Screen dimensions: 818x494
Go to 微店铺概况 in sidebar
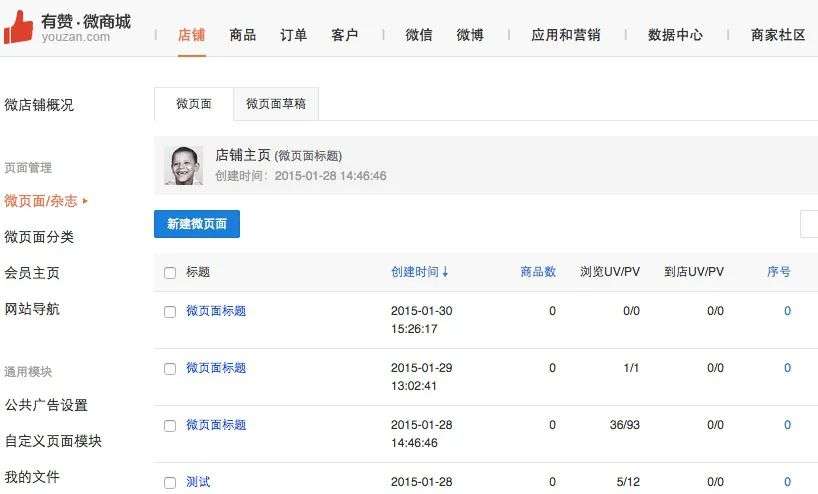[x=39, y=105]
